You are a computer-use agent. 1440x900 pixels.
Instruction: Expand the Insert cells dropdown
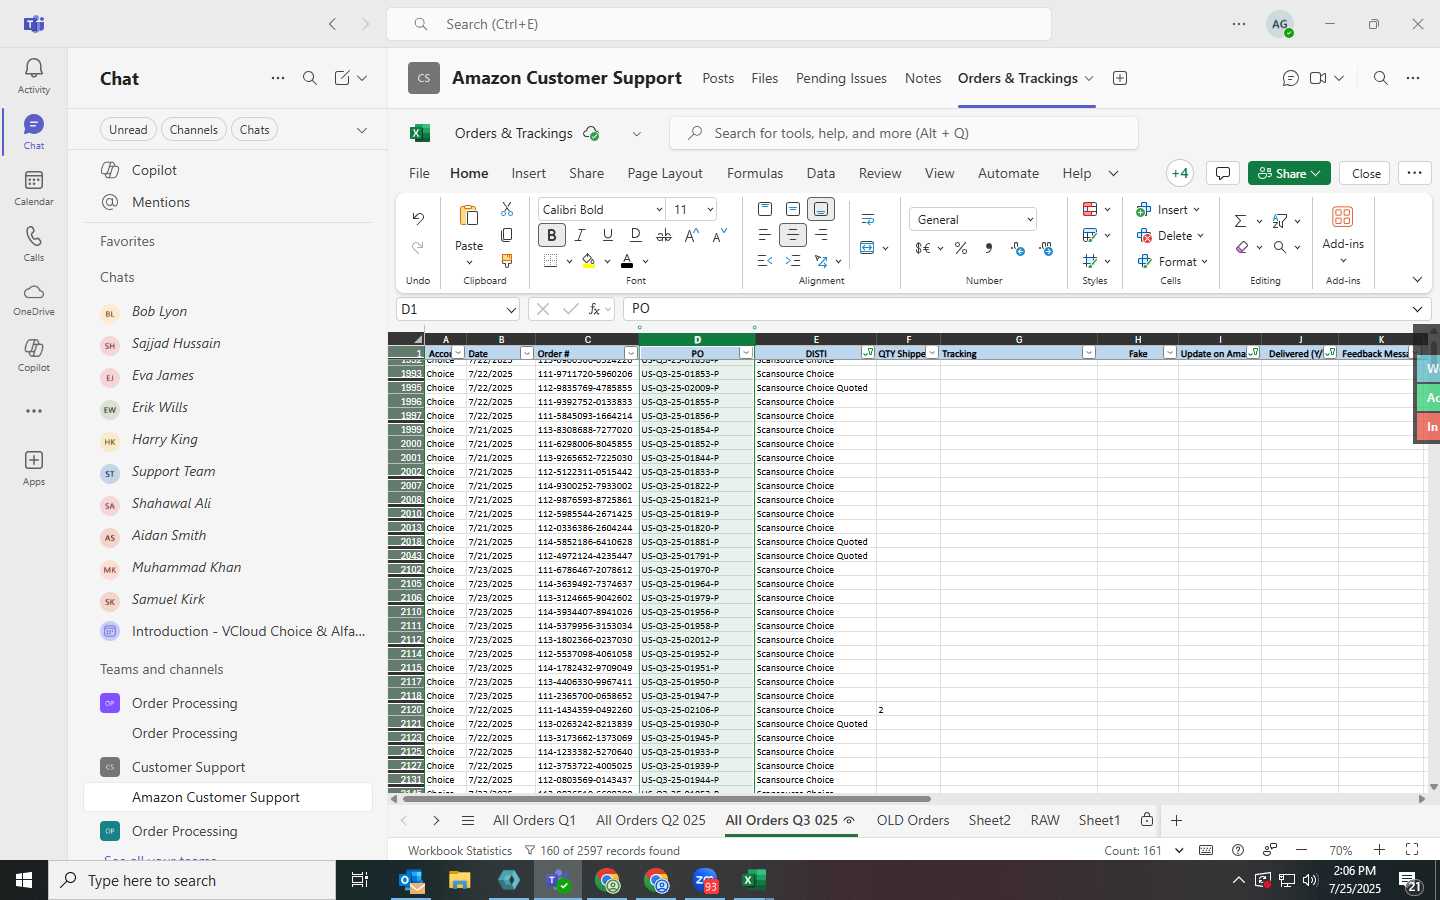tap(1196, 210)
